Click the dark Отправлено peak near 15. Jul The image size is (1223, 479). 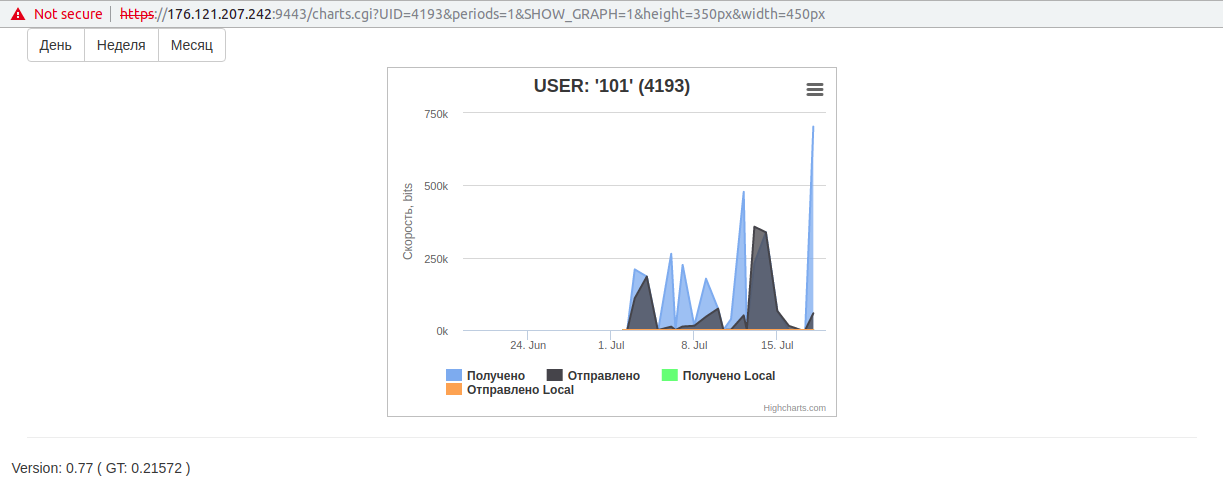click(757, 231)
